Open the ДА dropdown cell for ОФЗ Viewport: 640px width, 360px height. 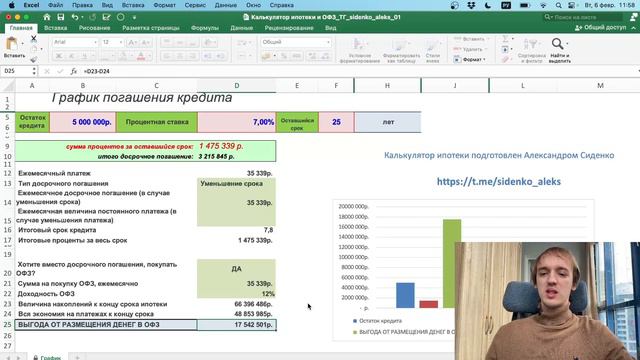pos(236,269)
